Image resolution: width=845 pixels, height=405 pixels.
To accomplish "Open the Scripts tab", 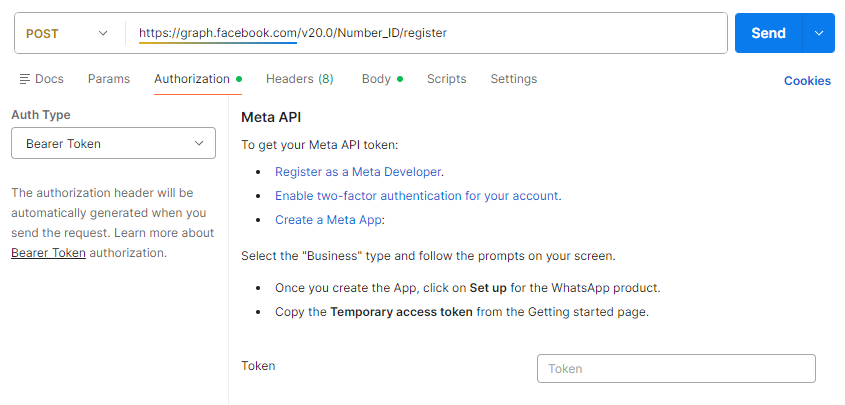I will (x=447, y=79).
